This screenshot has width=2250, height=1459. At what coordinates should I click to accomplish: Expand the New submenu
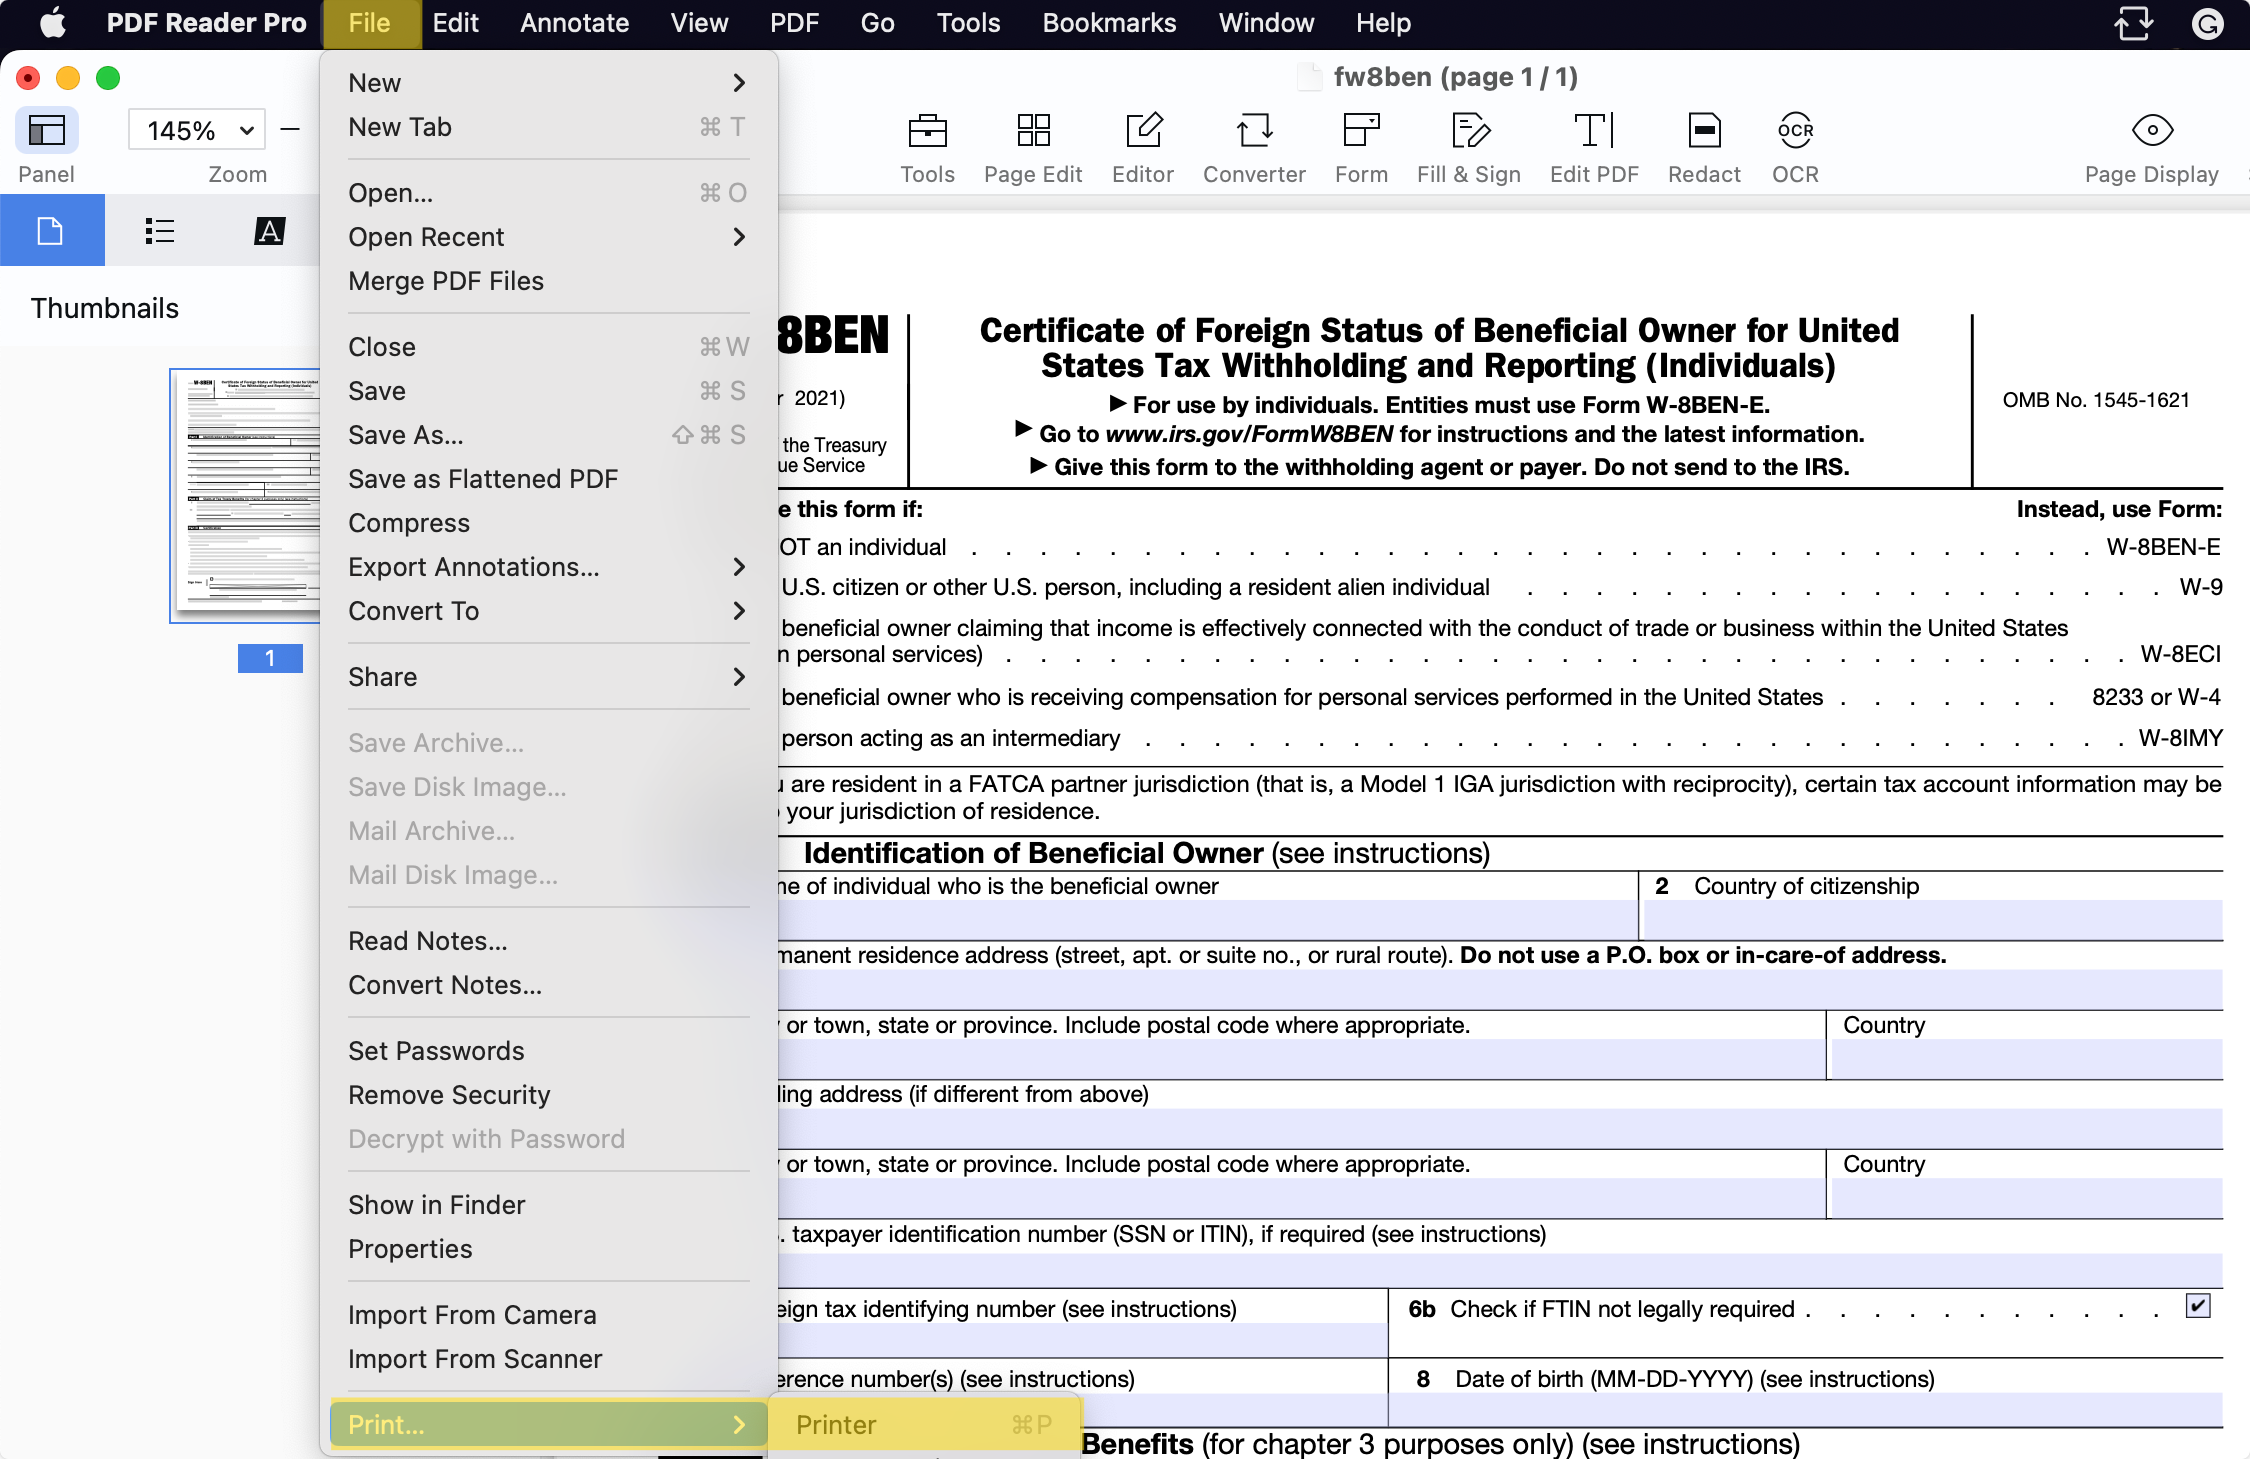click(x=548, y=83)
